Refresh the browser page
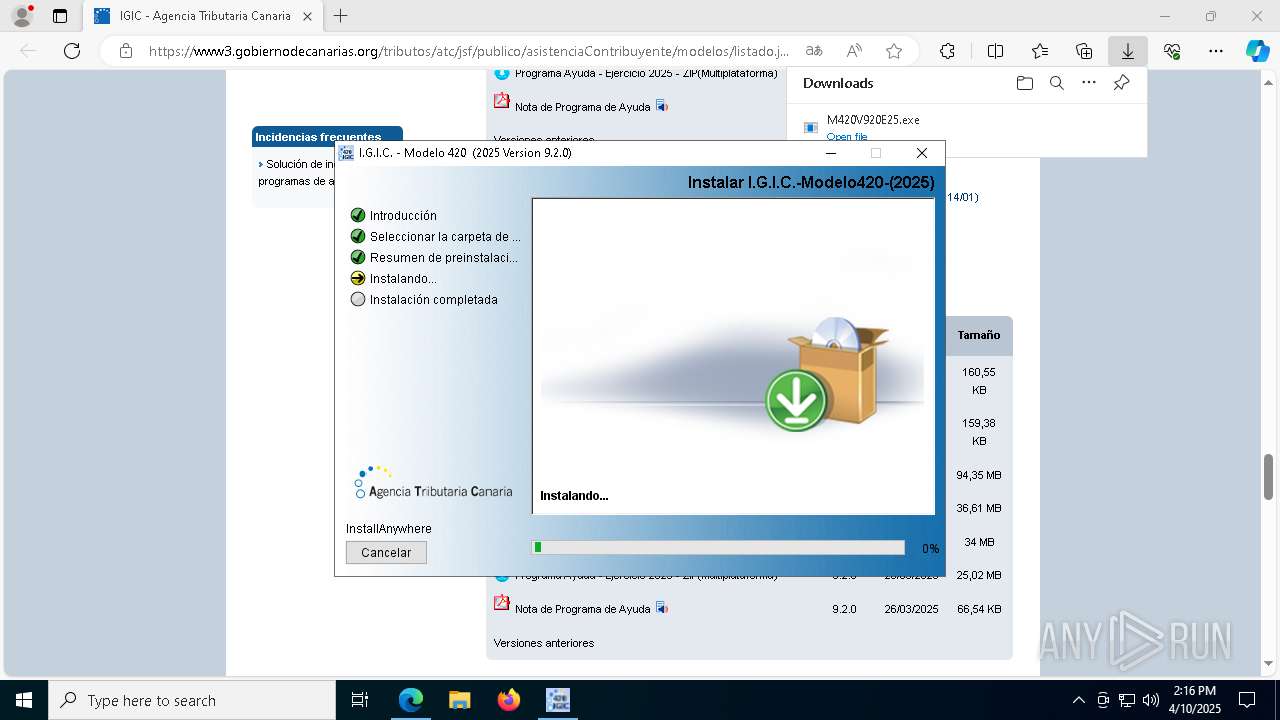The image size is (1280, 720). [72, 51]
